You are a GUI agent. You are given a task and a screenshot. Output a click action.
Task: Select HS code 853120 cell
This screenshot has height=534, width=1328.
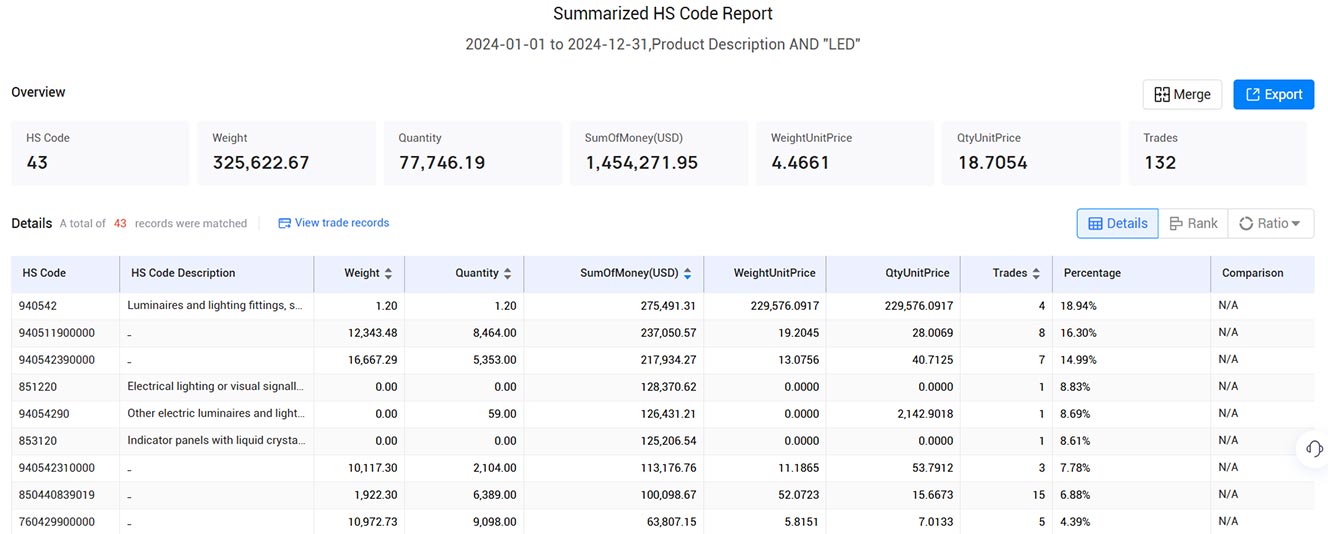(37, 440)
